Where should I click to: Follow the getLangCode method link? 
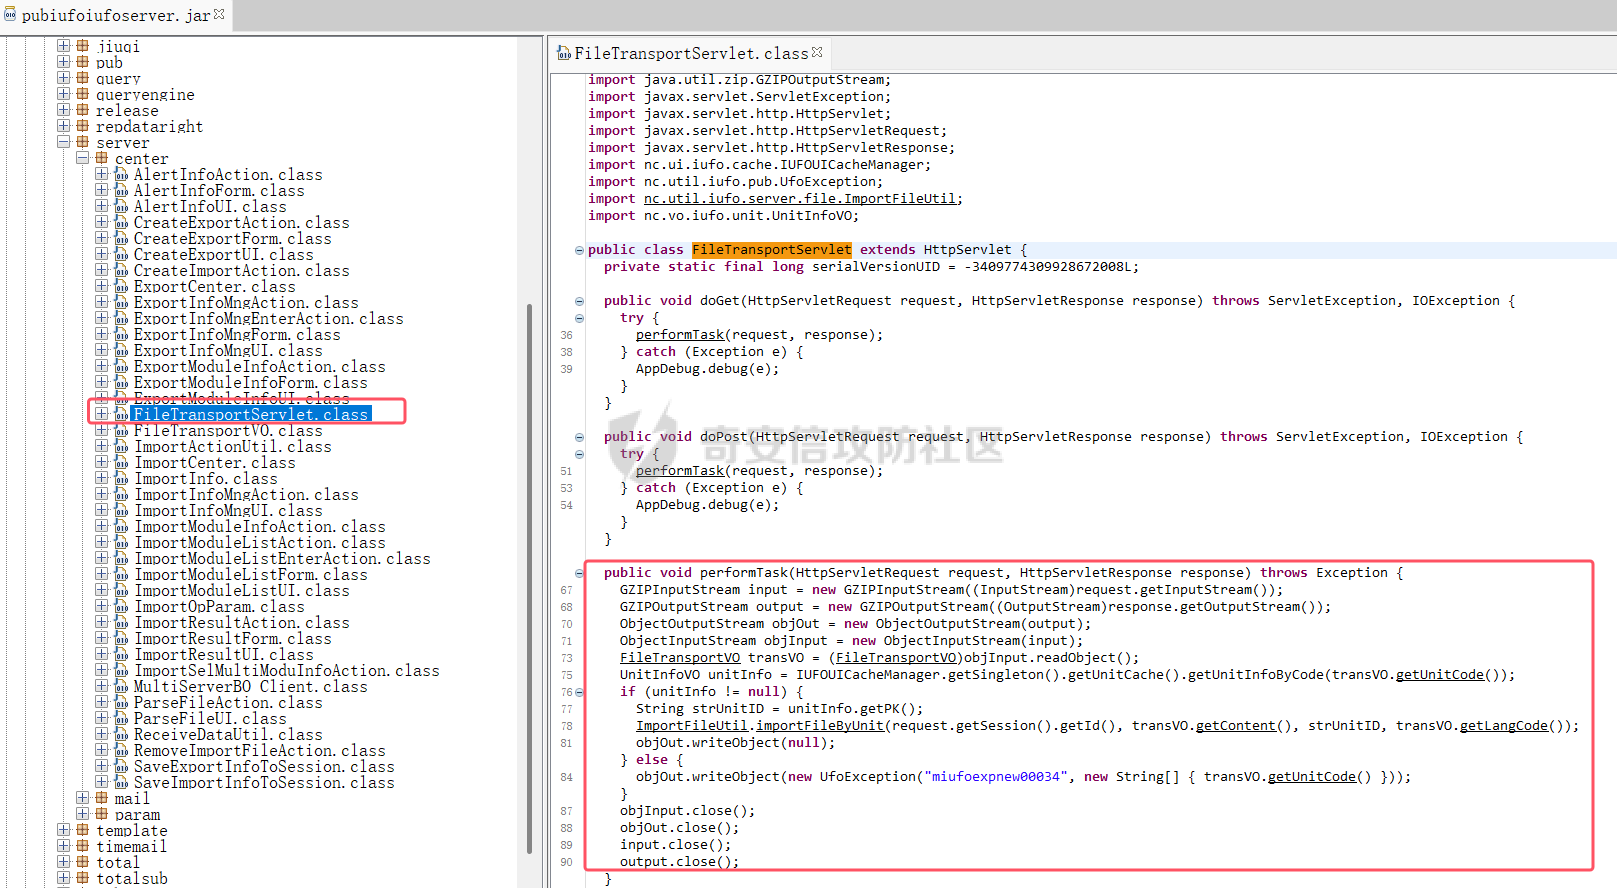(x=1503, y=726)
